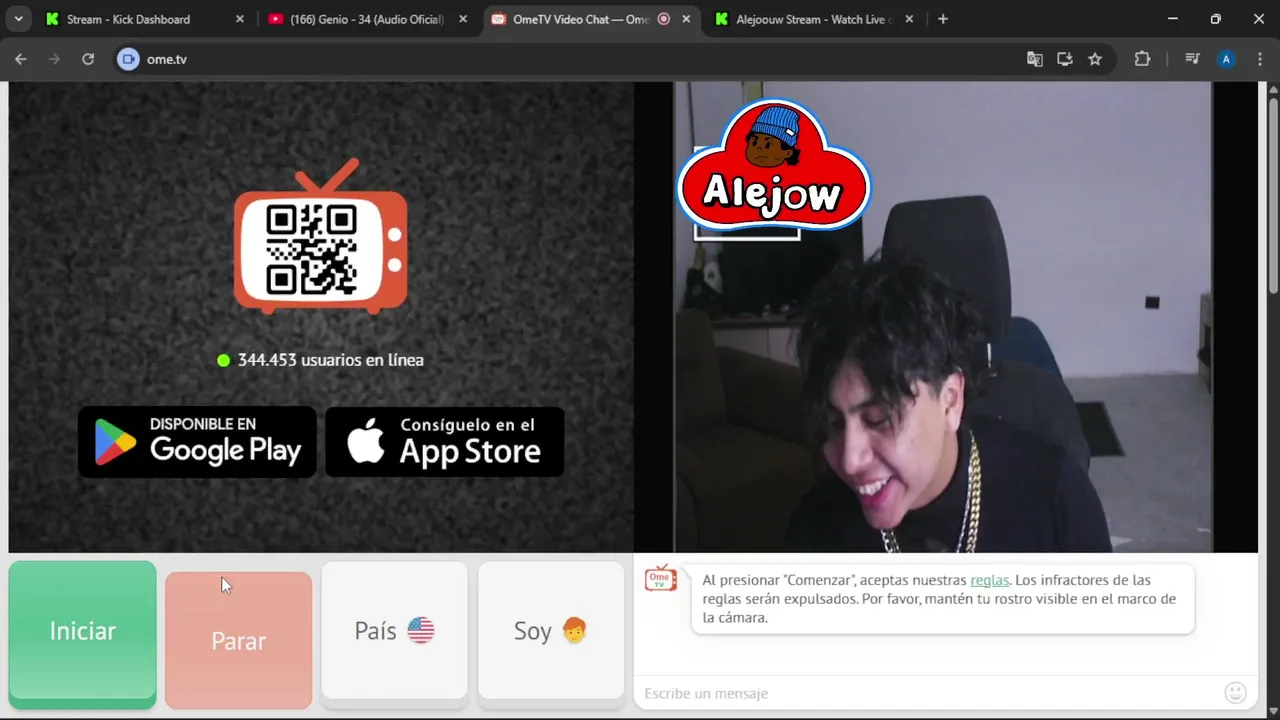Open the browser three-dot menu
1280x720 pixels.
[1259, 59]
